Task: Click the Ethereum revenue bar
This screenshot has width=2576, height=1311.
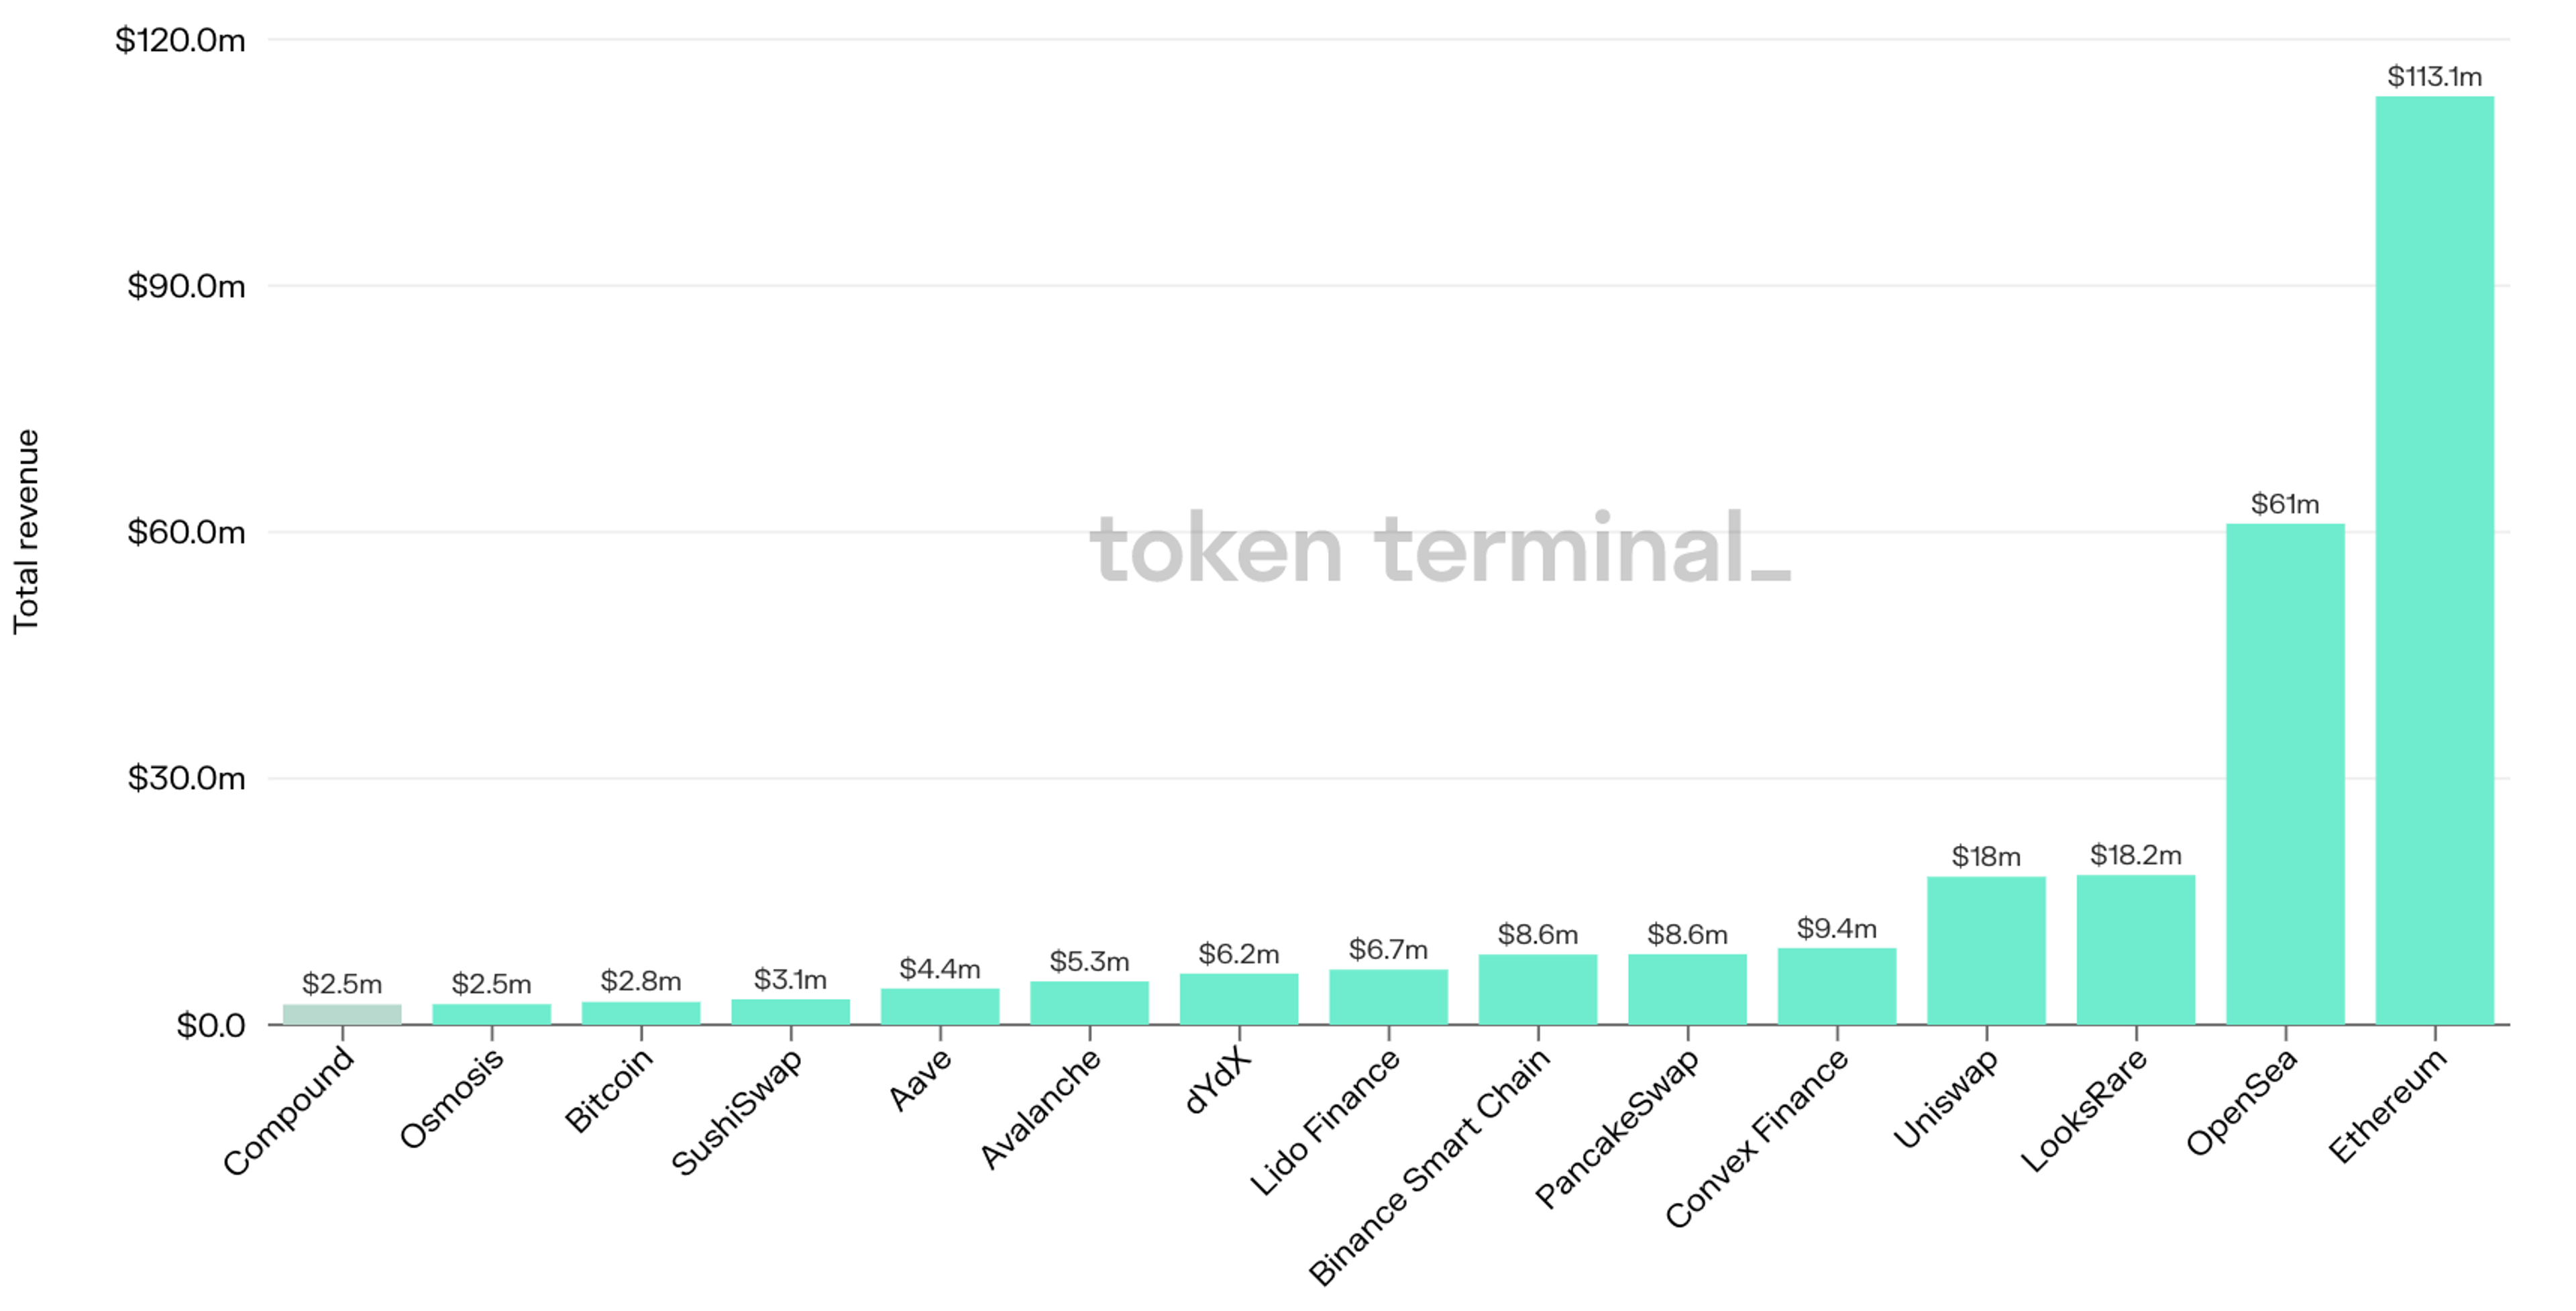Action: point(2434,560)
